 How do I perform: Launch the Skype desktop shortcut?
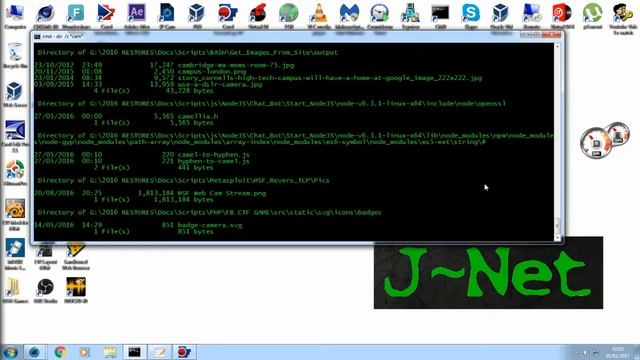click(471, 16)
